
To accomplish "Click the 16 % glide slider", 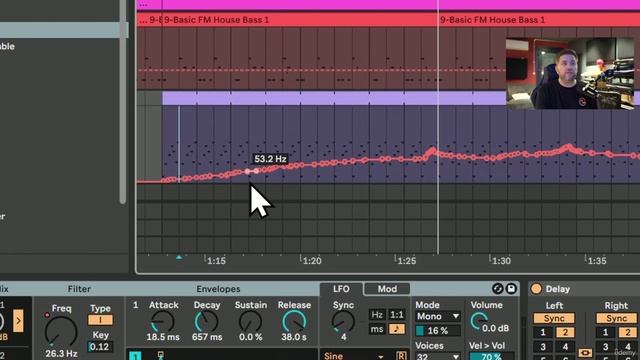I will 438,330.
